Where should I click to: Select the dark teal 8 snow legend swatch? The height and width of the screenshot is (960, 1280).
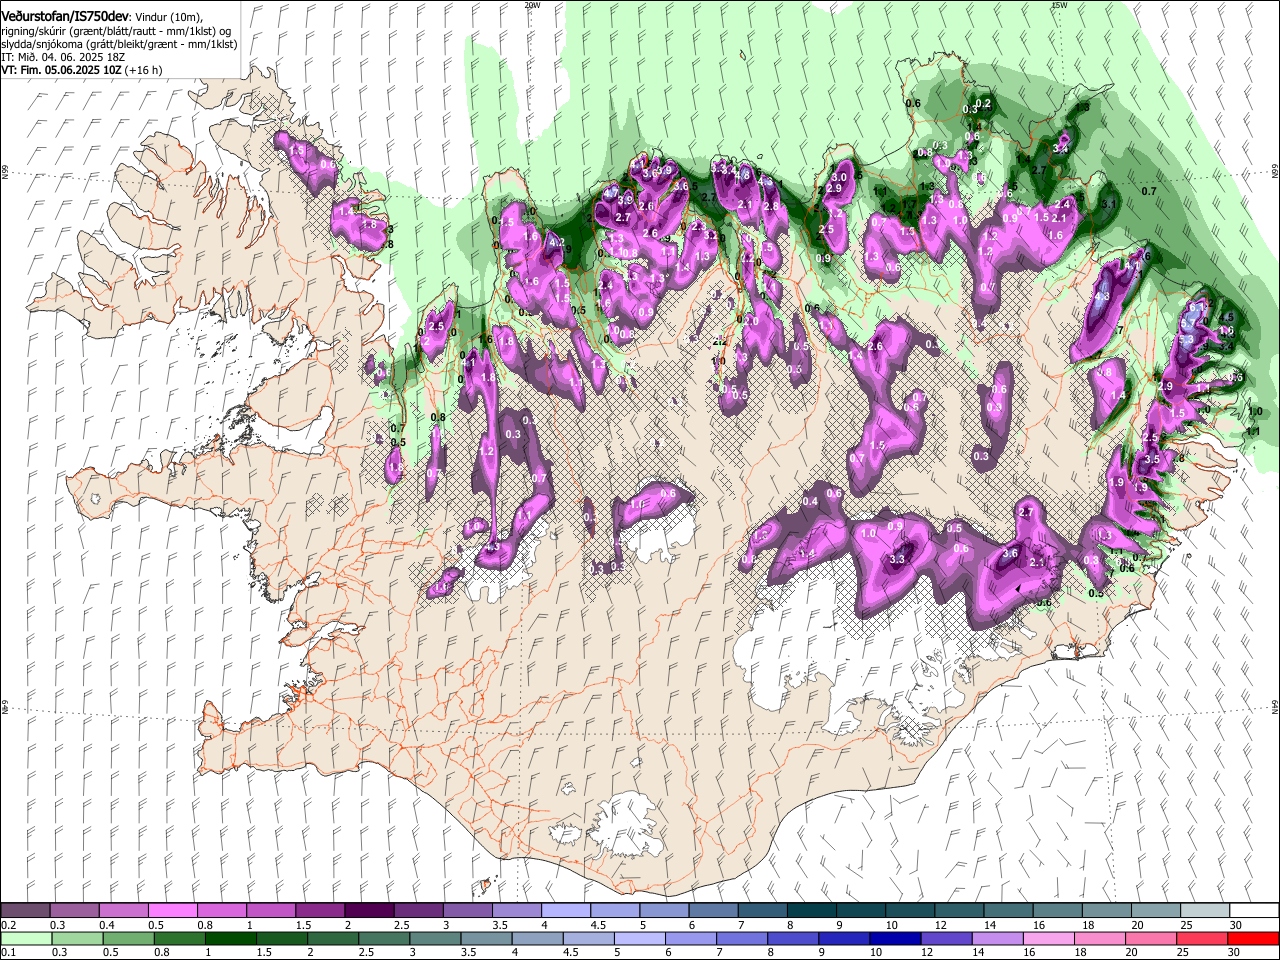[x=810, y=910]
